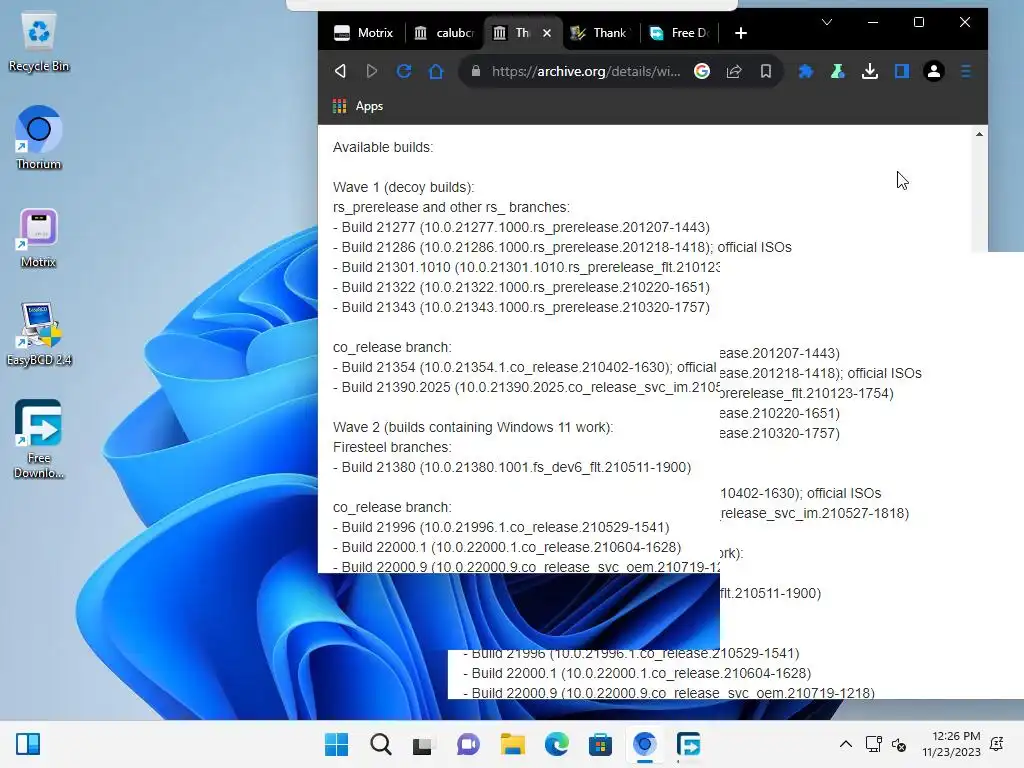Go back using the browser back arrow
The image size is (1024, 768).
340,71
